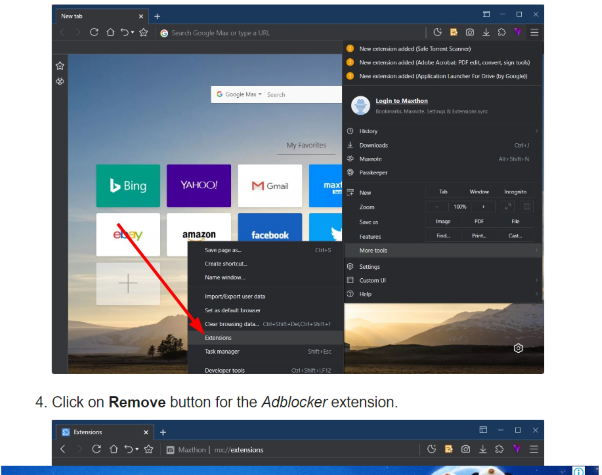This screenshot has width=602, height=475.
Task: Click the home icon in upper browser toolbar
Action: (112, 33)
